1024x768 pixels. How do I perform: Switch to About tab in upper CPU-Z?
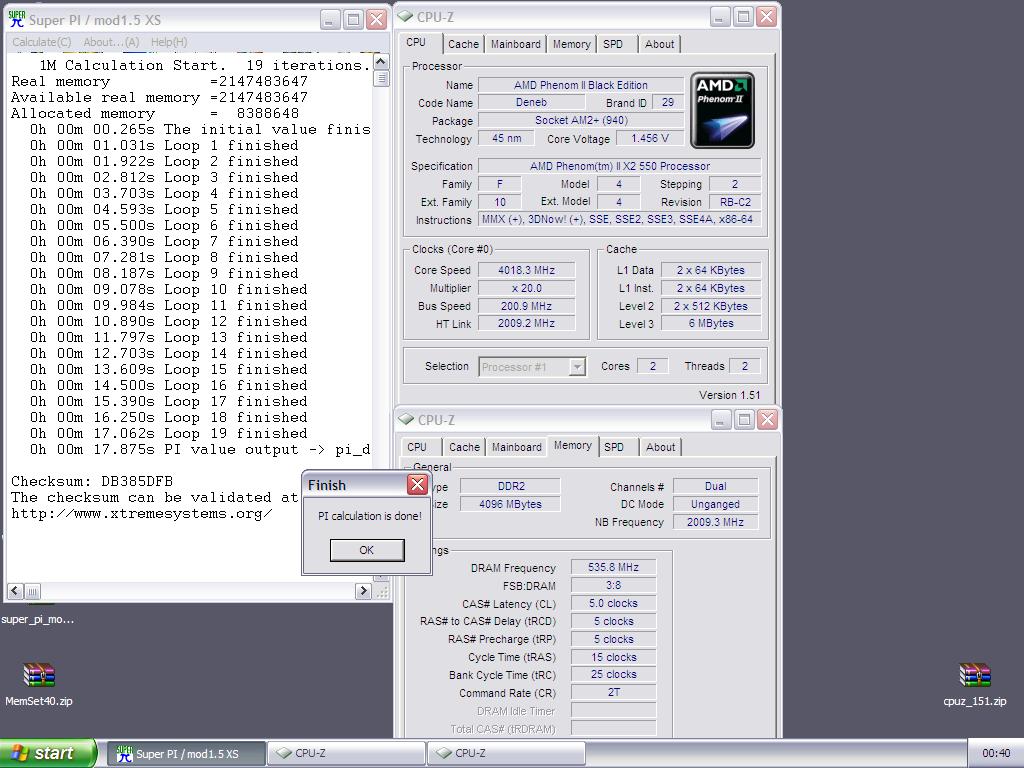pyautogui.click(x=660, y=44)
